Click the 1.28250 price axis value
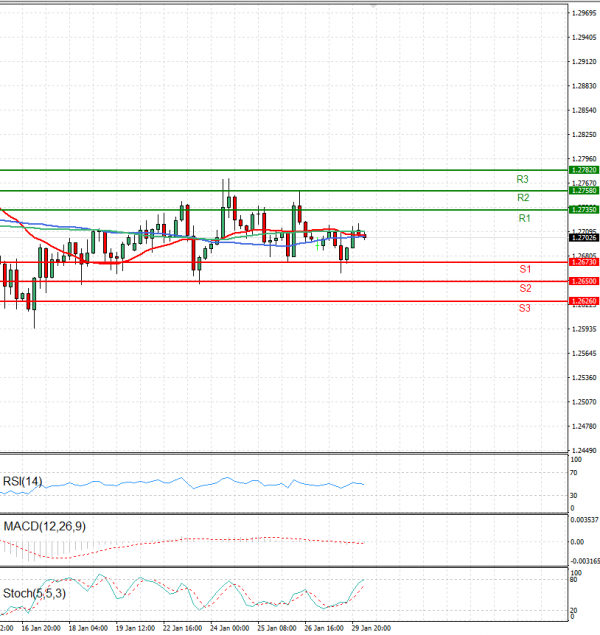Screen dimensions: 600x635 [584, 134]
